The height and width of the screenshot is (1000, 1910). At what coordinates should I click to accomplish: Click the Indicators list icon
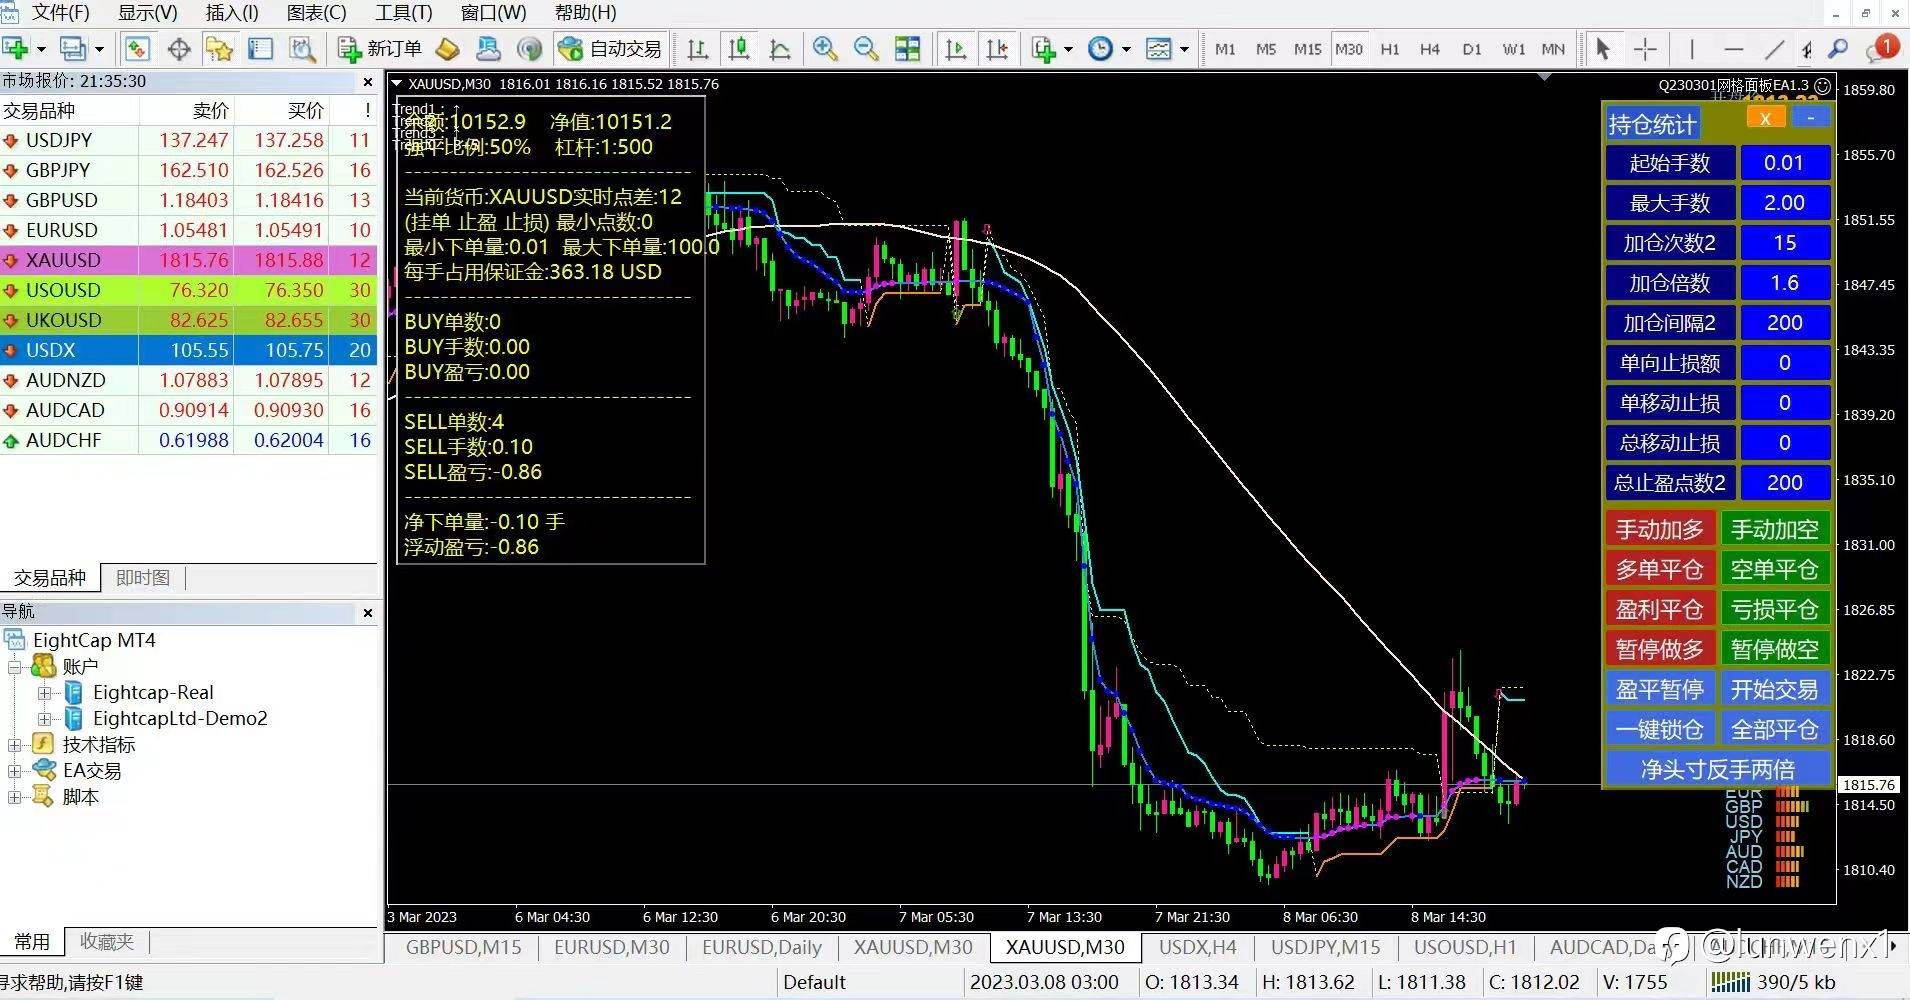coord(1044,48)
